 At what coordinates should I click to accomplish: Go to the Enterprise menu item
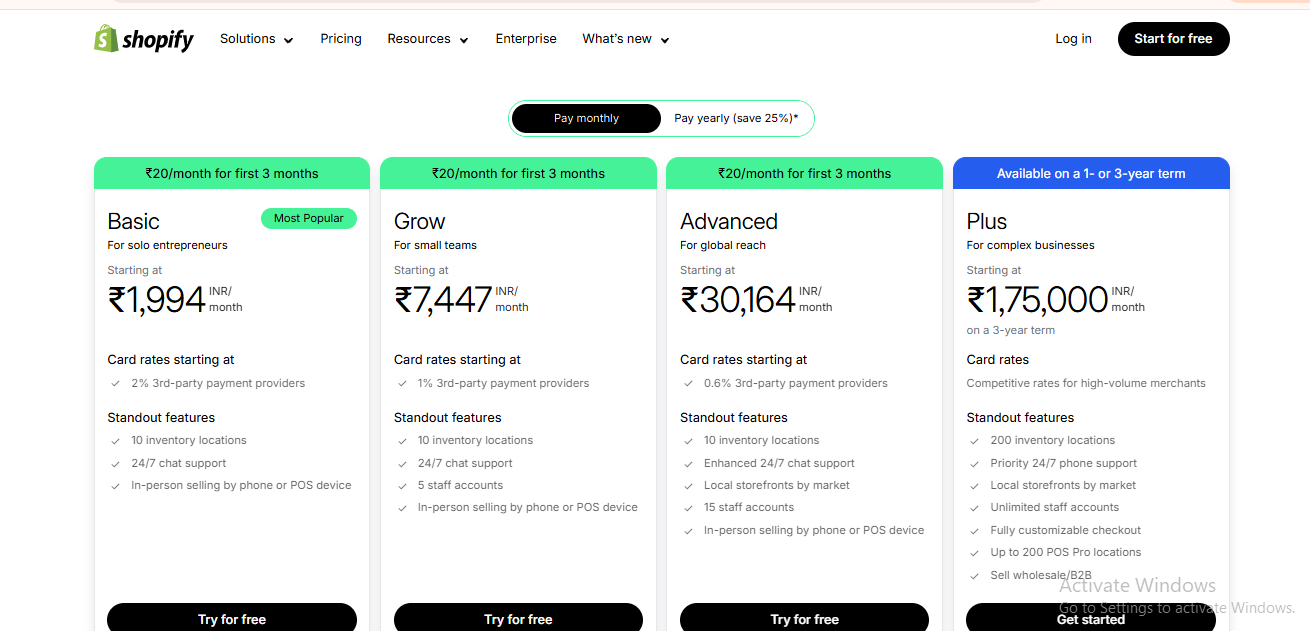(526, 39)
